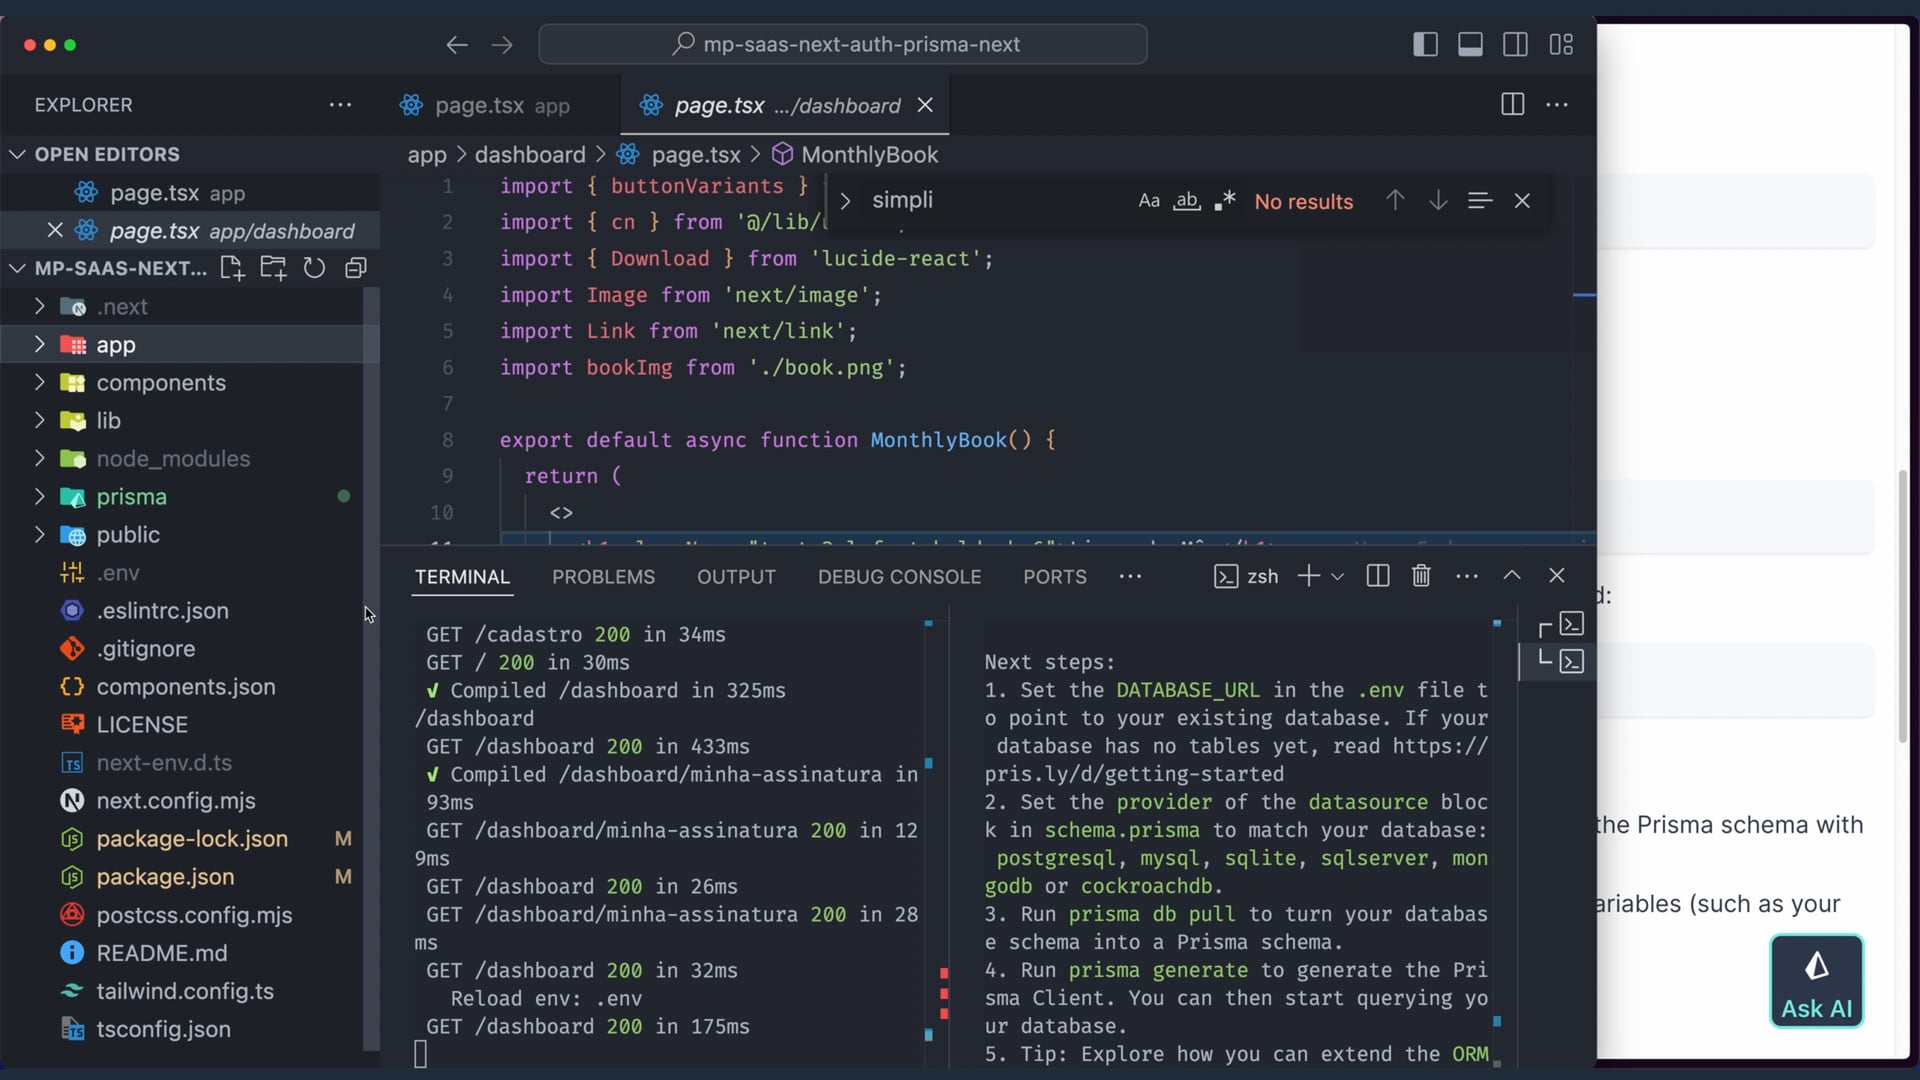This screenshot has width=1920, height=1080.
Task: Enable regular expression search option
Action: pos(1225,201)
